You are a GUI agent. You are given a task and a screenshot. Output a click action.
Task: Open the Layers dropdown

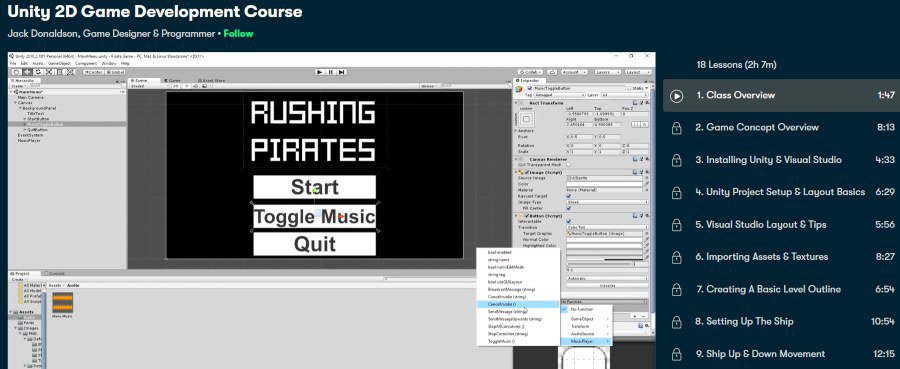(x=608, y=72)
